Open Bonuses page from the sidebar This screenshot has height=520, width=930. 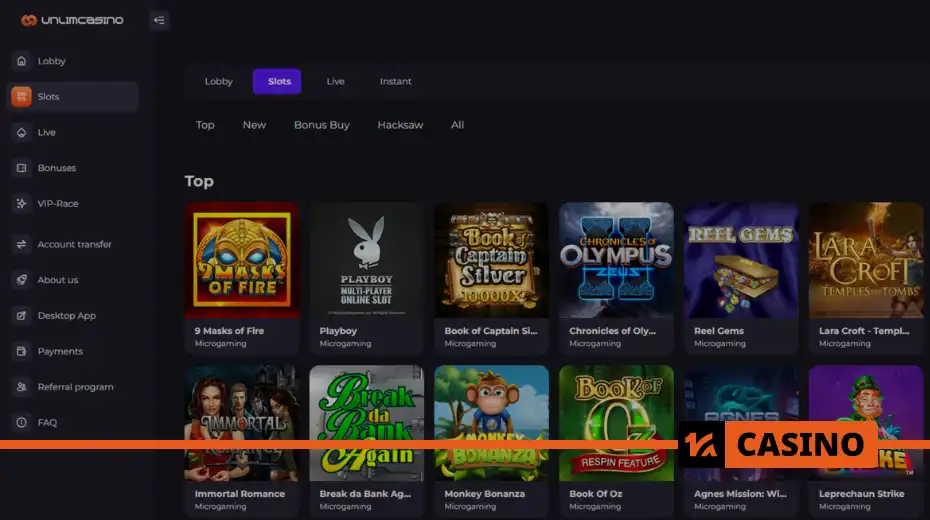pyautogui.click(x=57, y=168)
